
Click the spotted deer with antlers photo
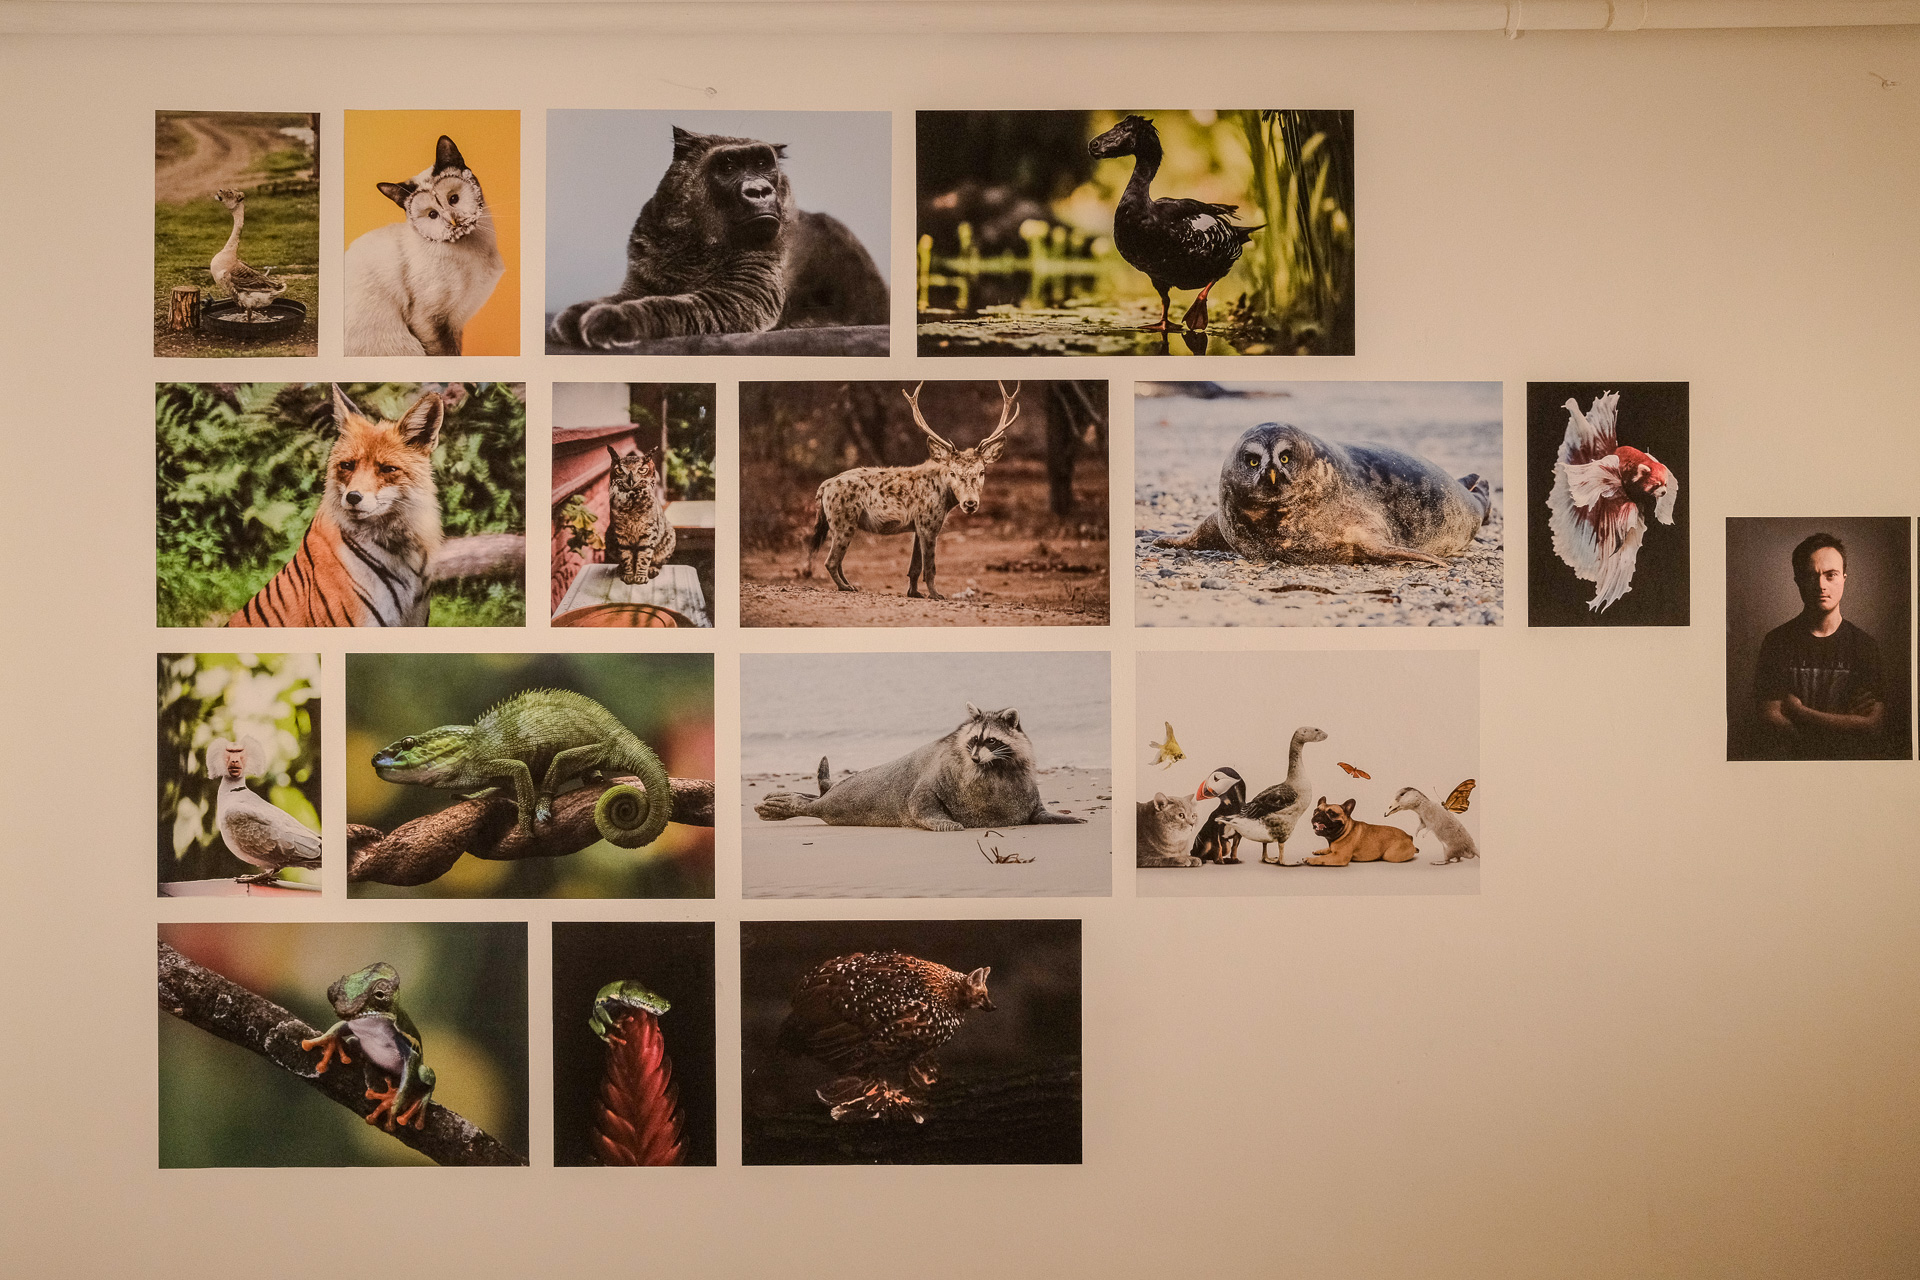click(923, 503)
